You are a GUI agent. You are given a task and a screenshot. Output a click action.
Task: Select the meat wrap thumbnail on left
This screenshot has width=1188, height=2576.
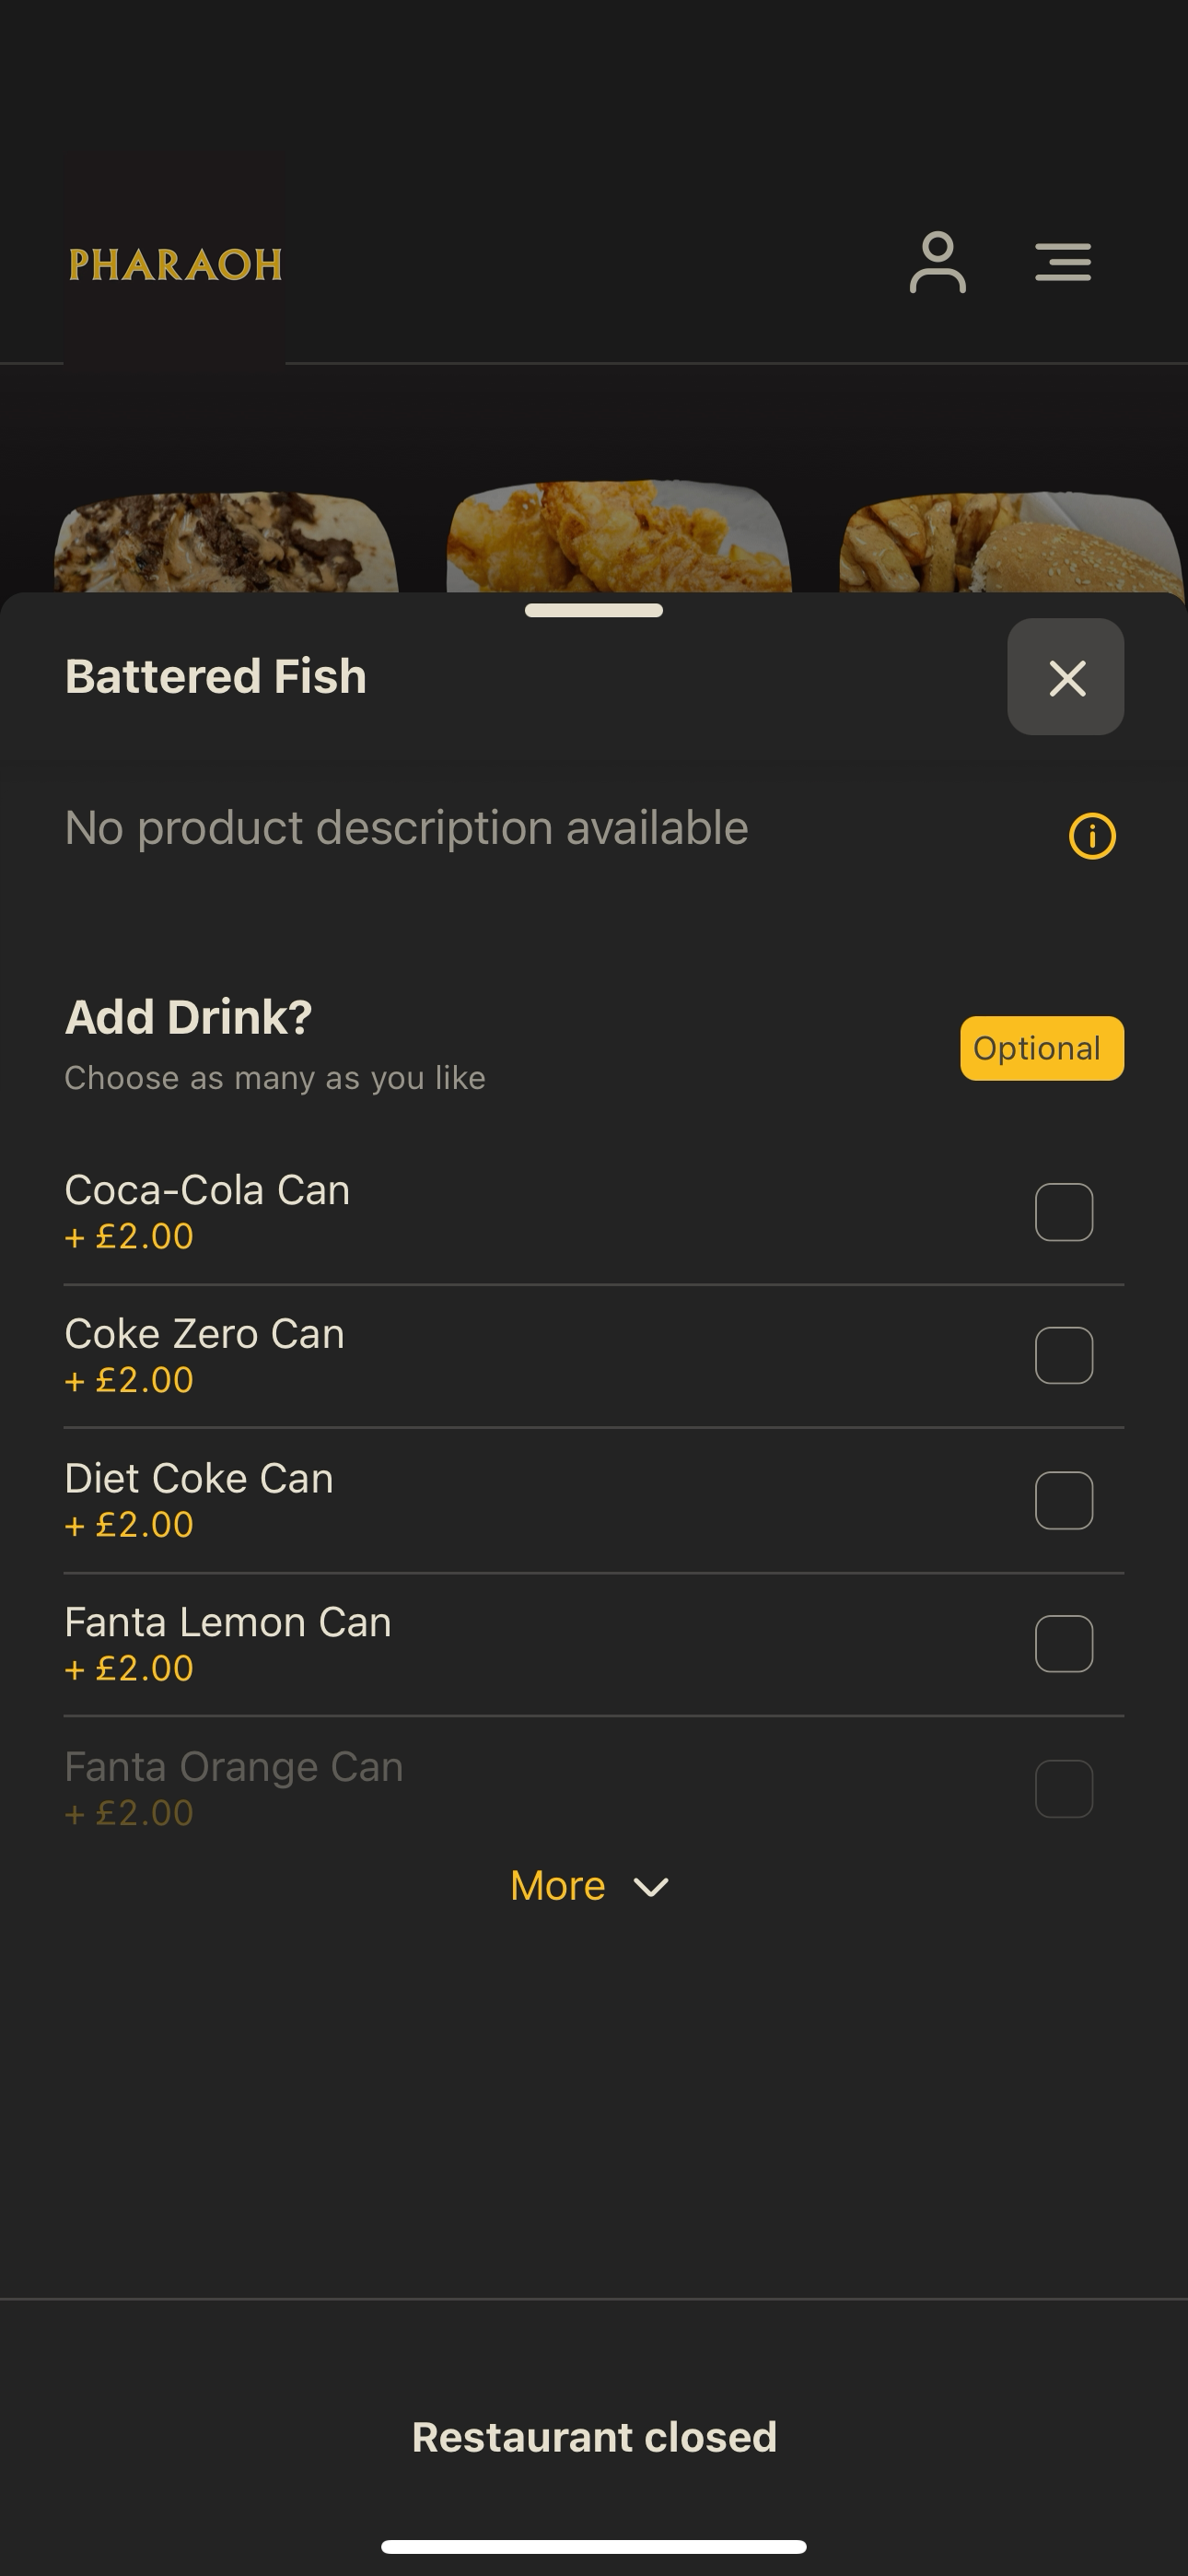(226, 541)
